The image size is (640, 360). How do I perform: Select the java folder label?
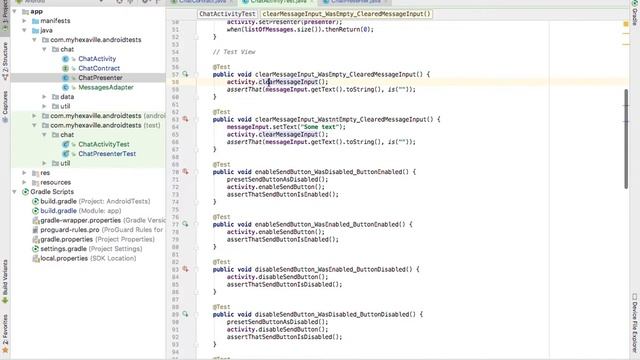46,30
